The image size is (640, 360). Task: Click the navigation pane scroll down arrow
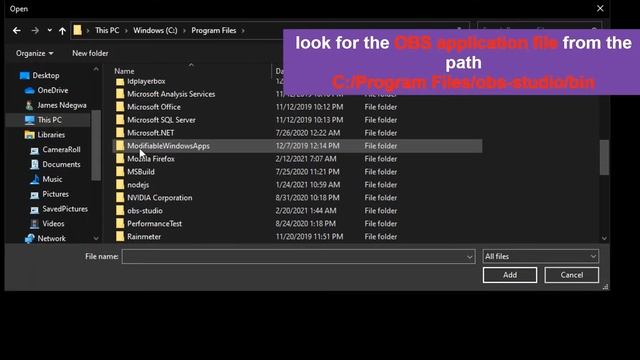coord(96,238)
